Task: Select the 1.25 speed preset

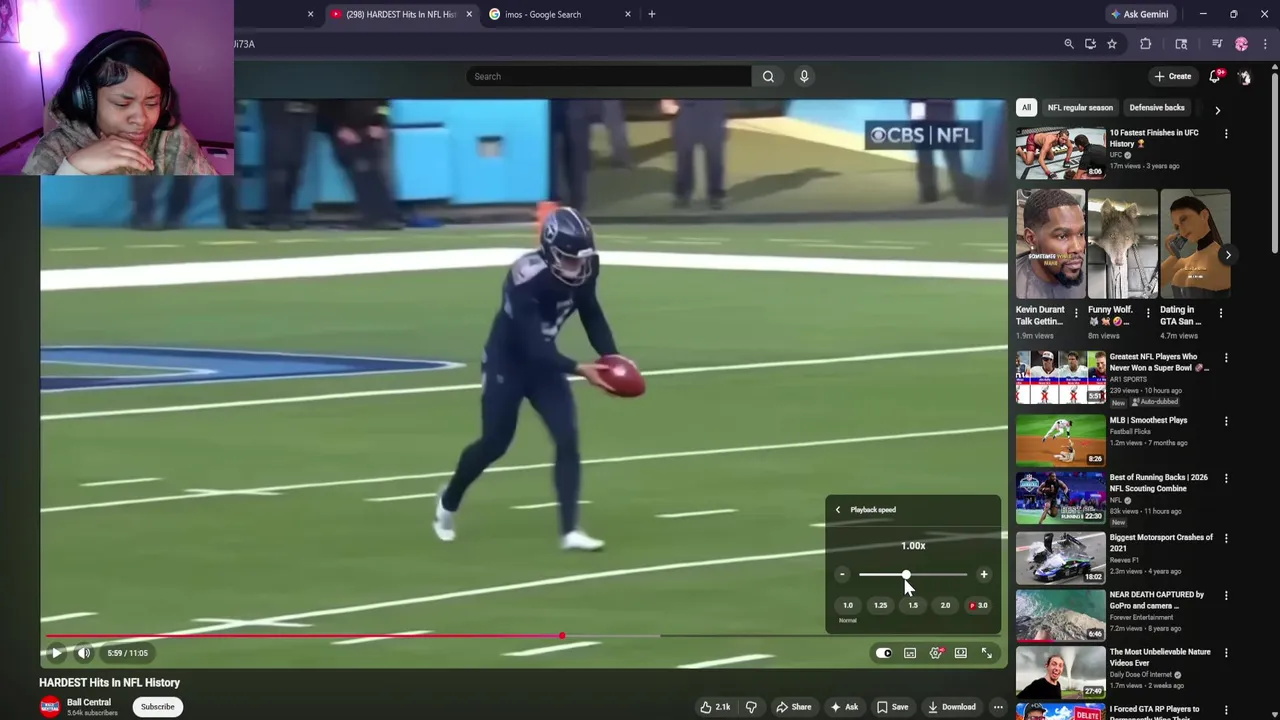Action: (880, 605)
